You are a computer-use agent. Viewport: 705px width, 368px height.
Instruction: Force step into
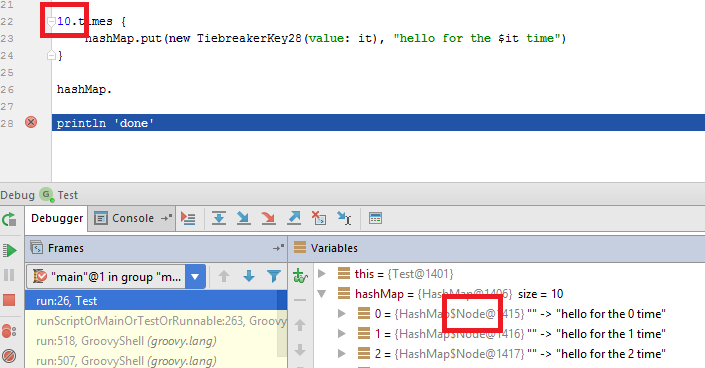[268, 219]
